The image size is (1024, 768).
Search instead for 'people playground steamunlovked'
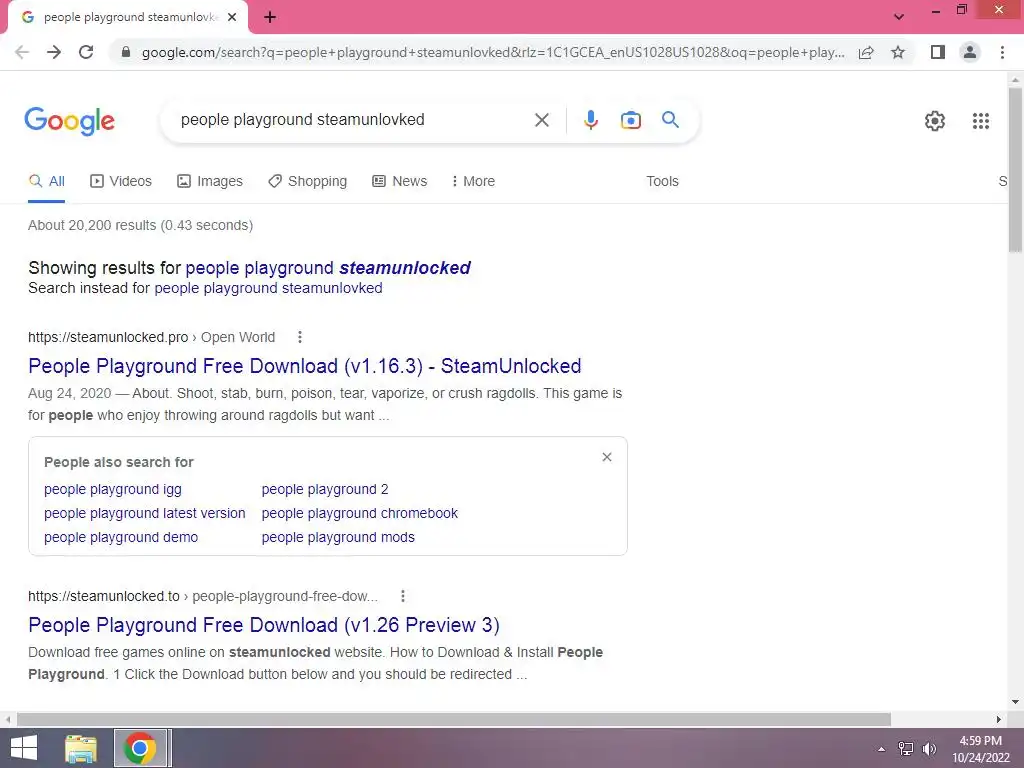pos(268,288)
